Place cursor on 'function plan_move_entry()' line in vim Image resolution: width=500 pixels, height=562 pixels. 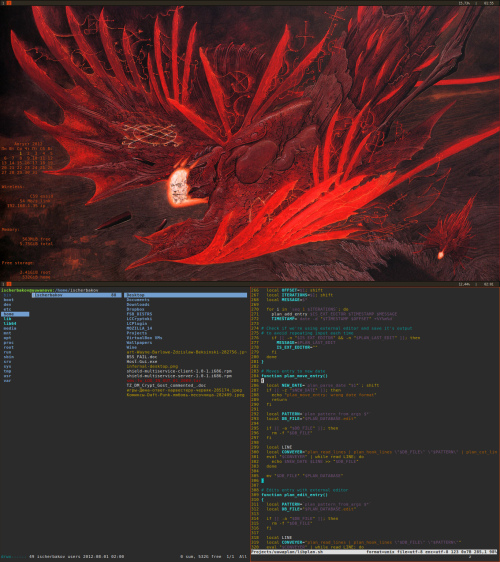[x=294, y=376]
